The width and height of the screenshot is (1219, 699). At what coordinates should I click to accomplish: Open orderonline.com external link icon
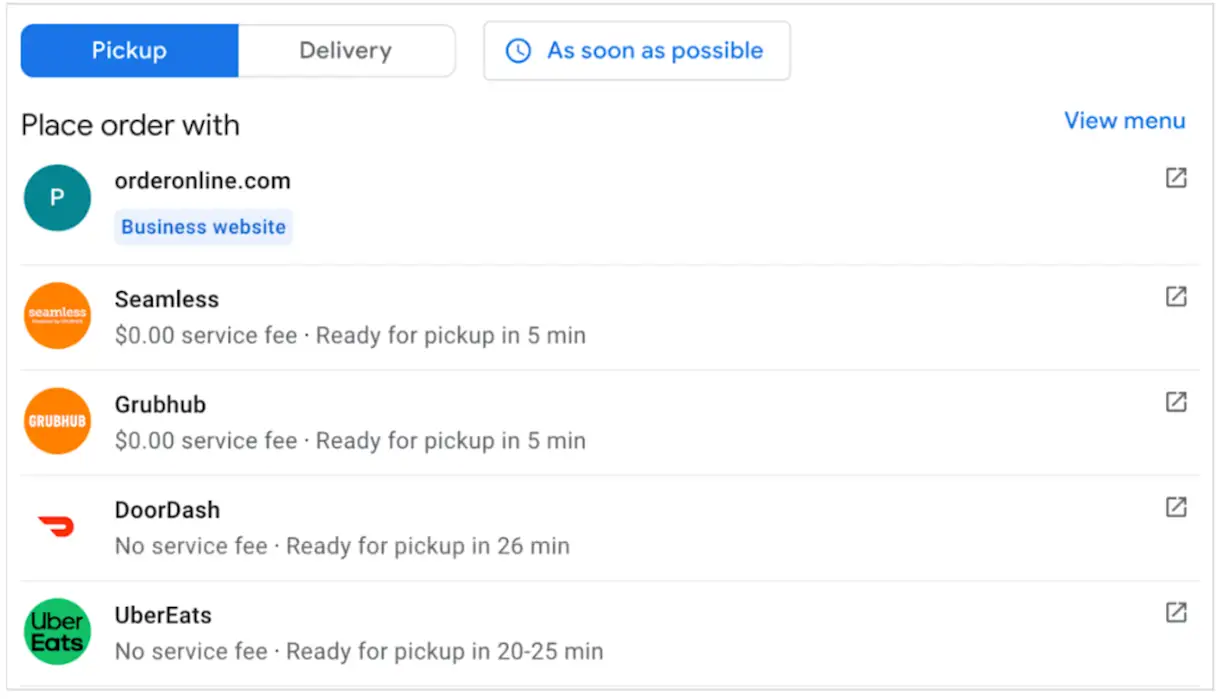[x=1176, y=178]
